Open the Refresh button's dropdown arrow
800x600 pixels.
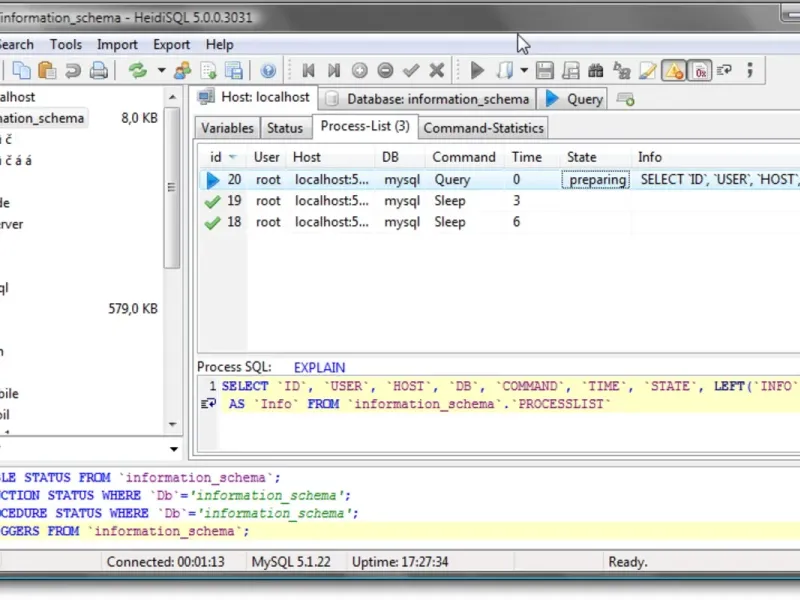161,70
